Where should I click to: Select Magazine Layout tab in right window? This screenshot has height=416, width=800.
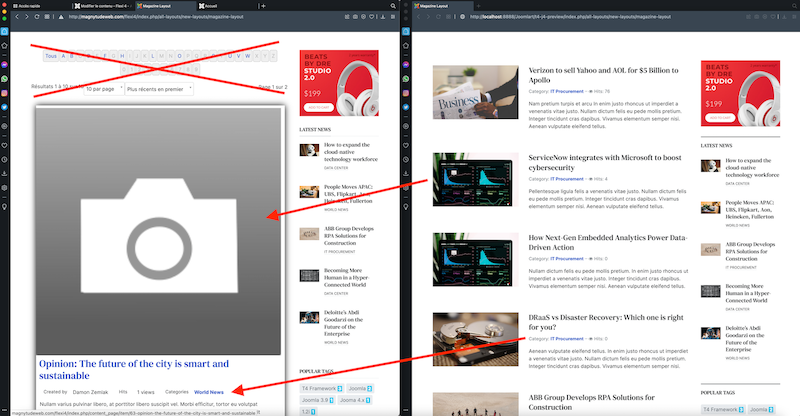(441, 6)
